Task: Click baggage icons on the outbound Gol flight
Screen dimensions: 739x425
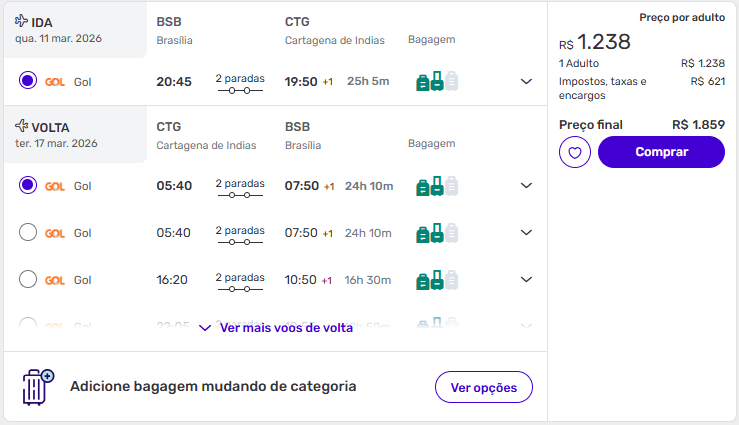Action: click(436, 81)
